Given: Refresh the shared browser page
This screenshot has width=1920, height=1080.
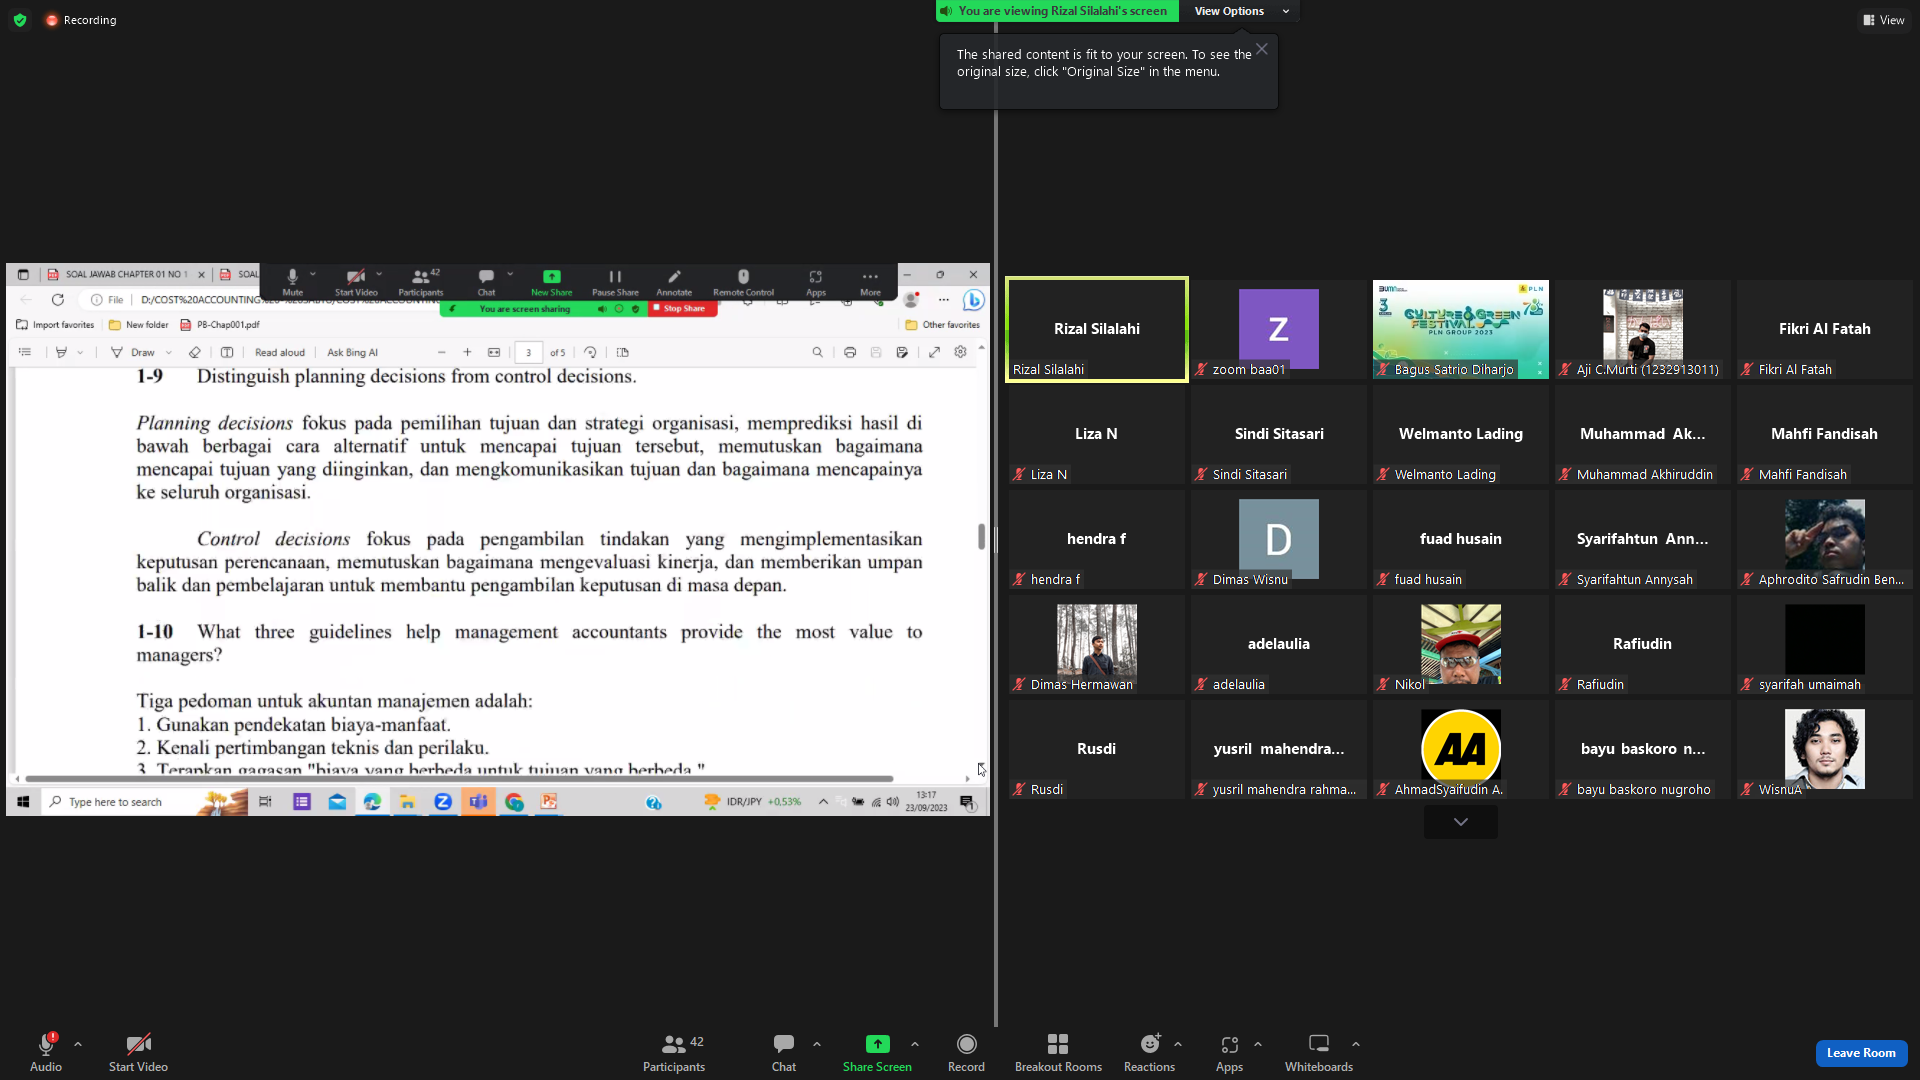Looking at the screenshot, I should click(x=58, y=300).
